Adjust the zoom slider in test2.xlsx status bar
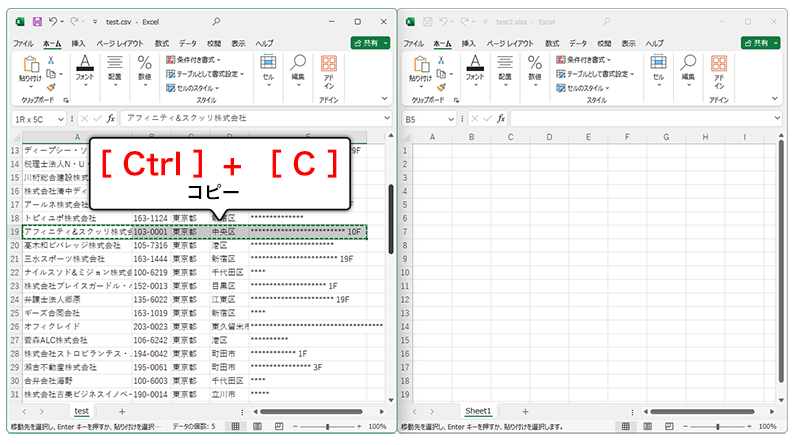The image size is (800, 445). click(718, 427)
